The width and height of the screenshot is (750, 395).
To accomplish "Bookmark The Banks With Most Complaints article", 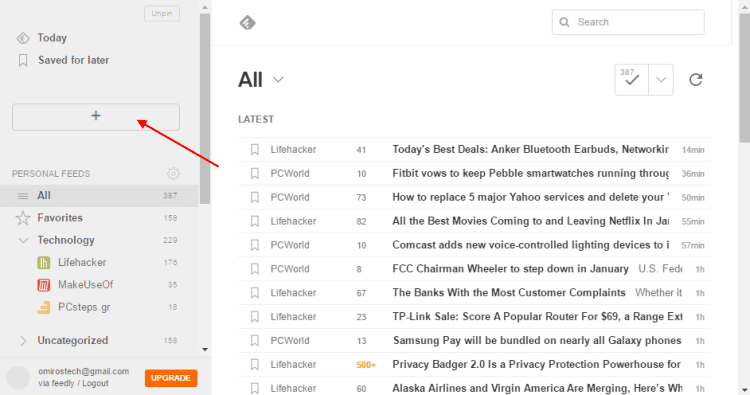I will click(254, 293).
